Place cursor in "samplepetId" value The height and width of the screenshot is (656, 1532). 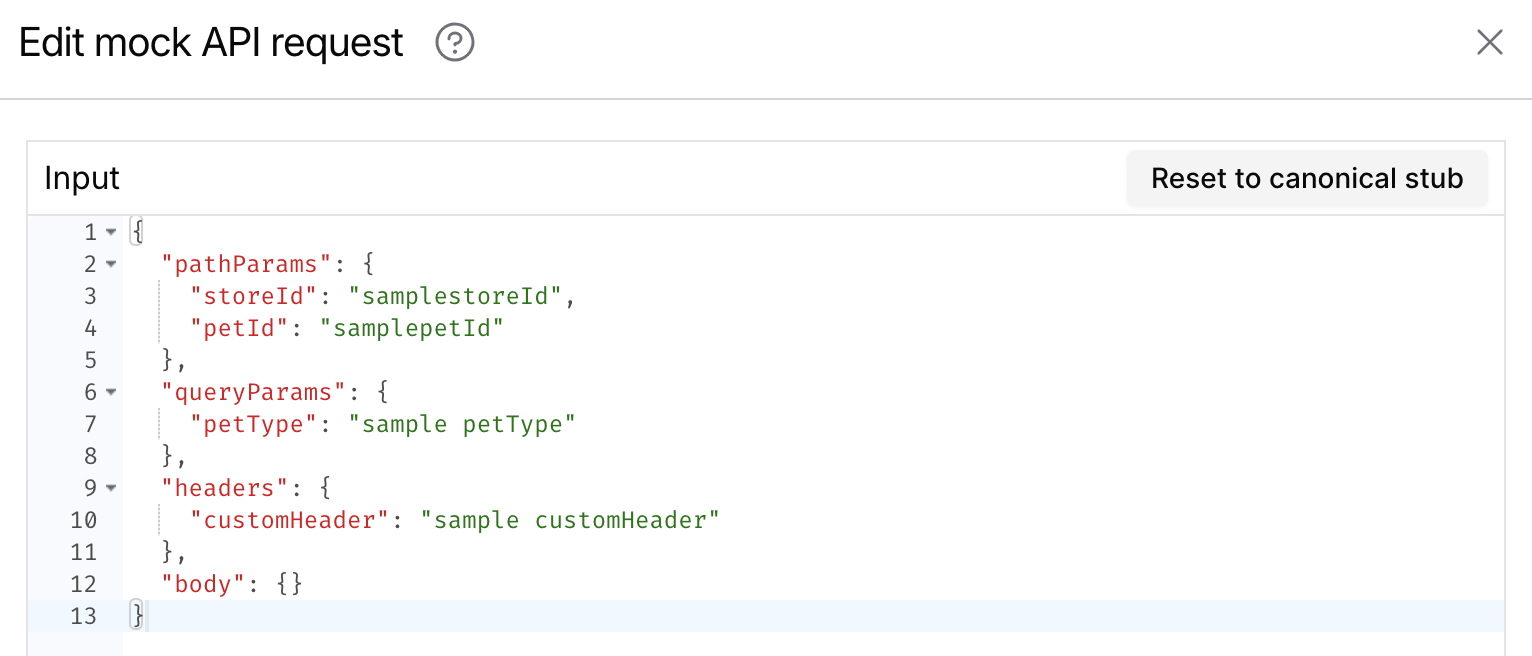[x=411, y=328]
